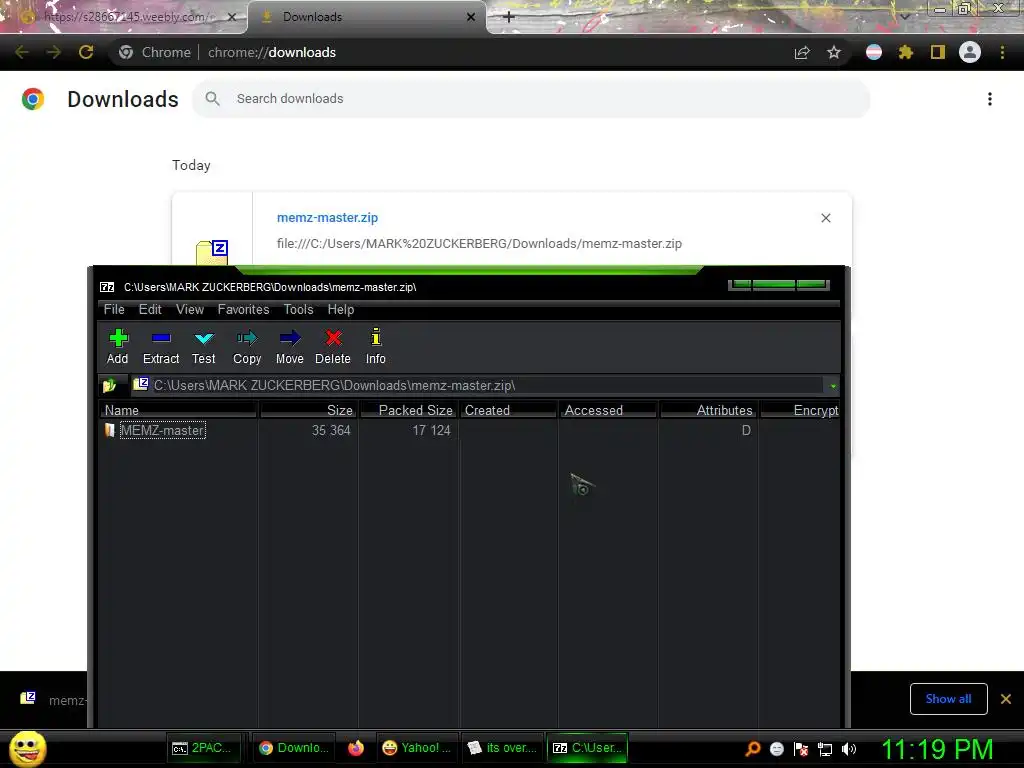Image resolution: width=1024 pixels, height=768 pixels.
Task: Open the Favorites menu
Action: click(244, 310)
